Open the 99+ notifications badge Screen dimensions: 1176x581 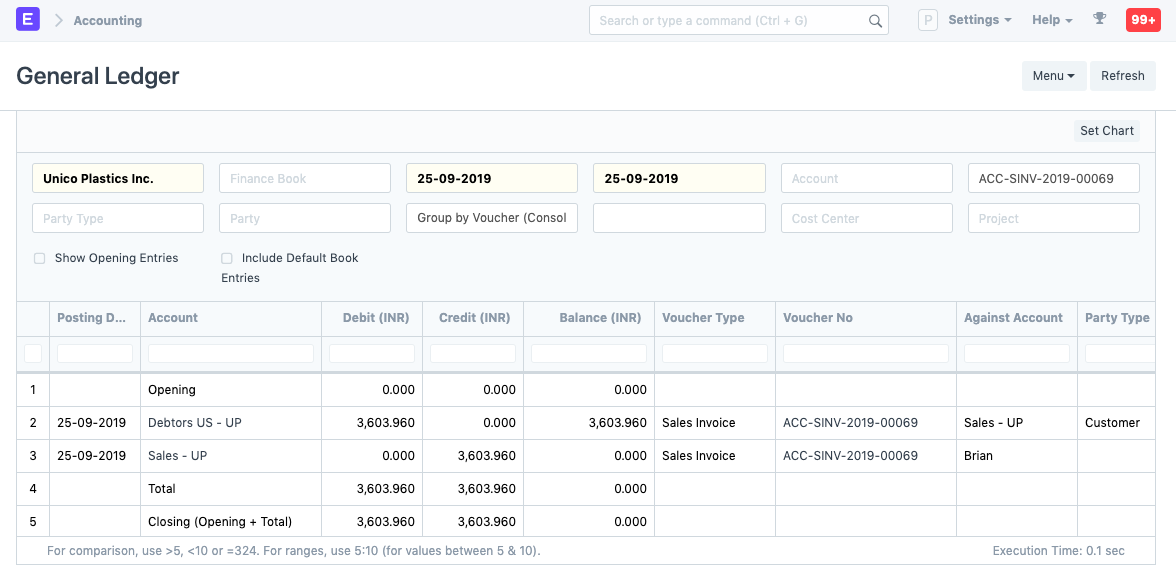point(1142,20)
